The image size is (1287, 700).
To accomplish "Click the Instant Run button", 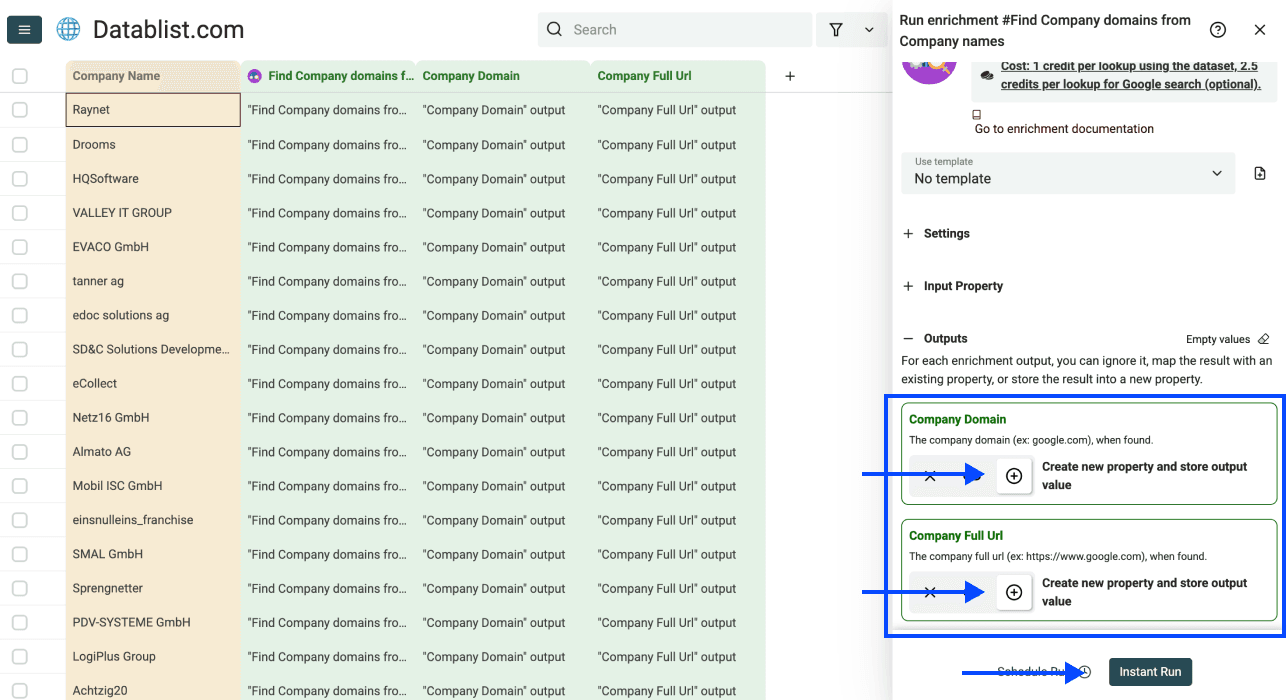I will pyautogui.click(x=1150, y=672).
